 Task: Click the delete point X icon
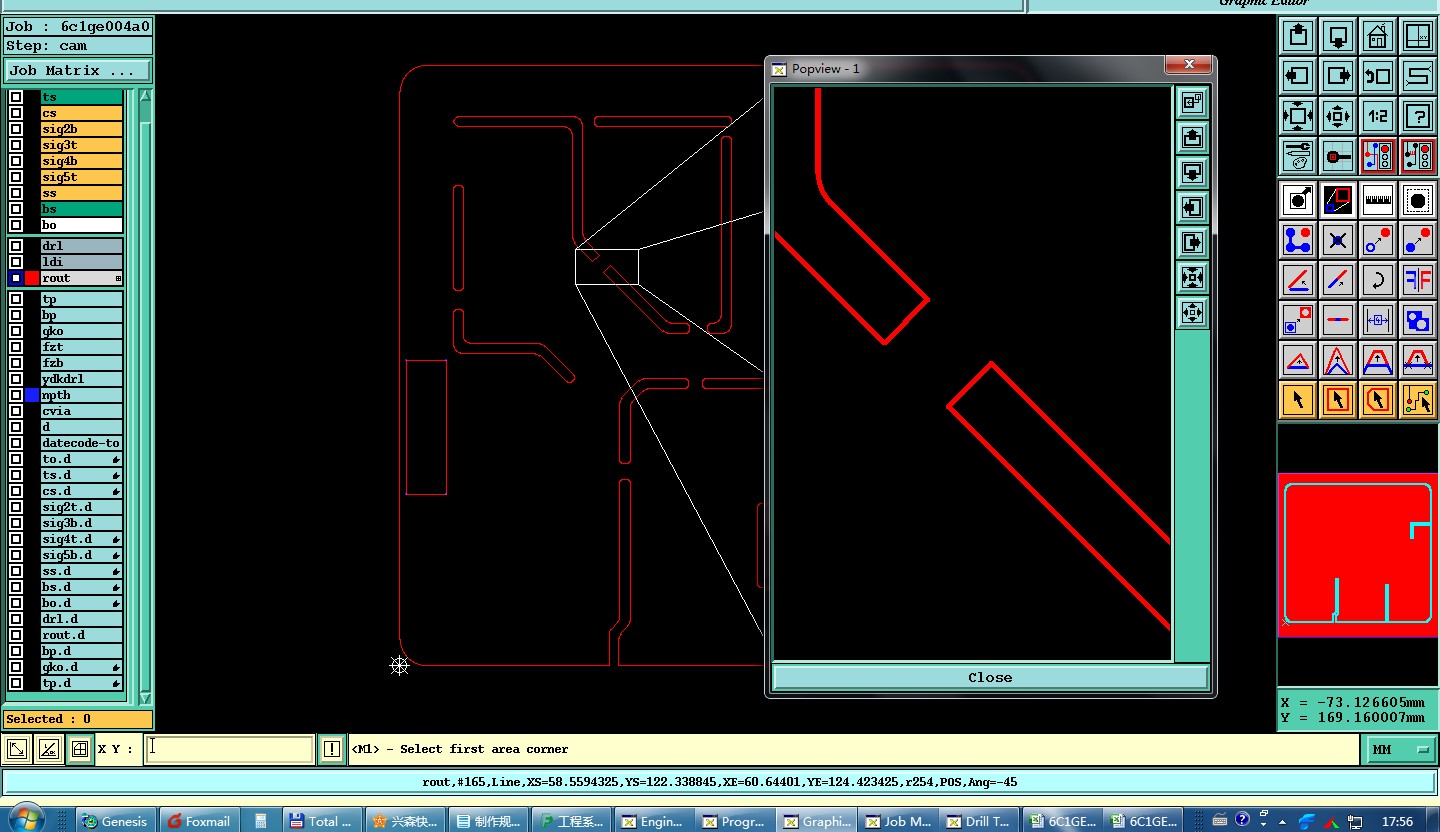(x=1338, y=240)
